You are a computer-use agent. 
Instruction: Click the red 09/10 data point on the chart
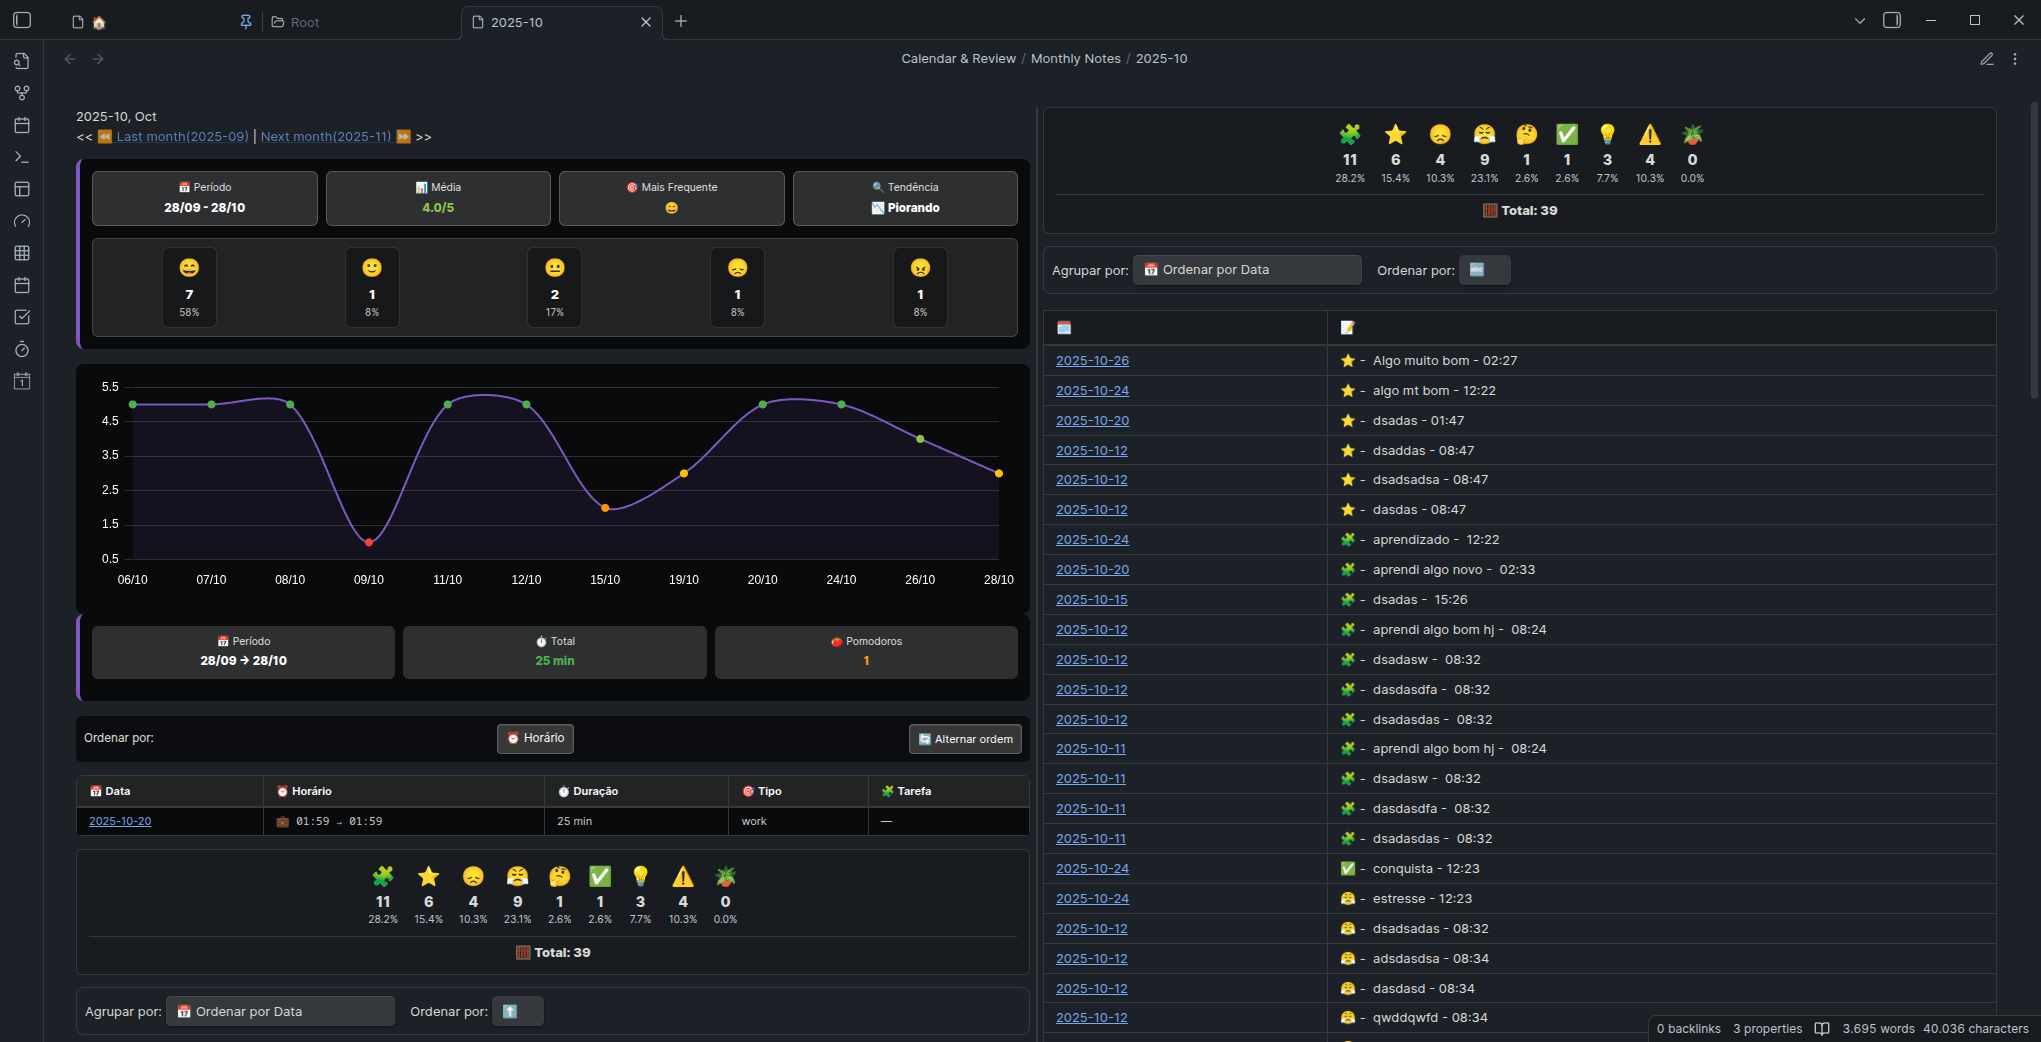369,542
